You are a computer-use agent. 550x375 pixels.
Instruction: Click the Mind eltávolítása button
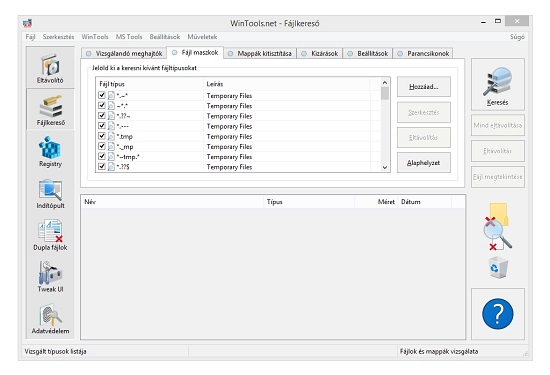498,125
